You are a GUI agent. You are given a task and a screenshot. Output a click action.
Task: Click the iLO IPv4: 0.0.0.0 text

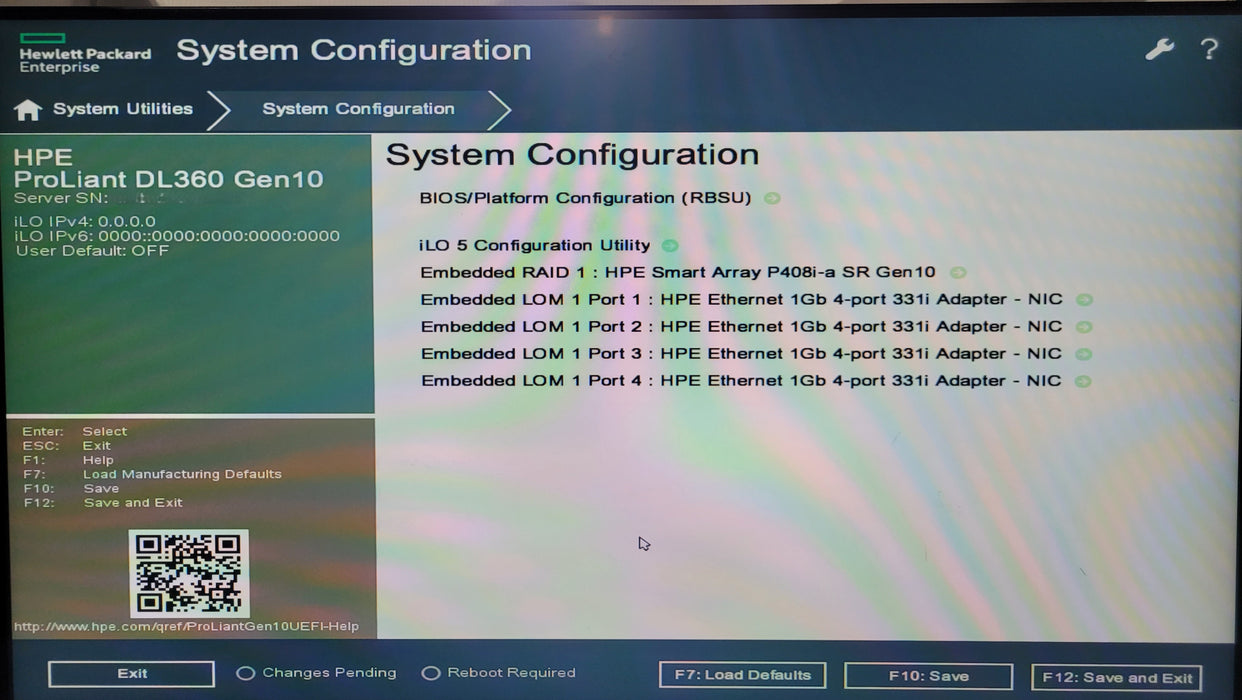[x=85, y=221]
